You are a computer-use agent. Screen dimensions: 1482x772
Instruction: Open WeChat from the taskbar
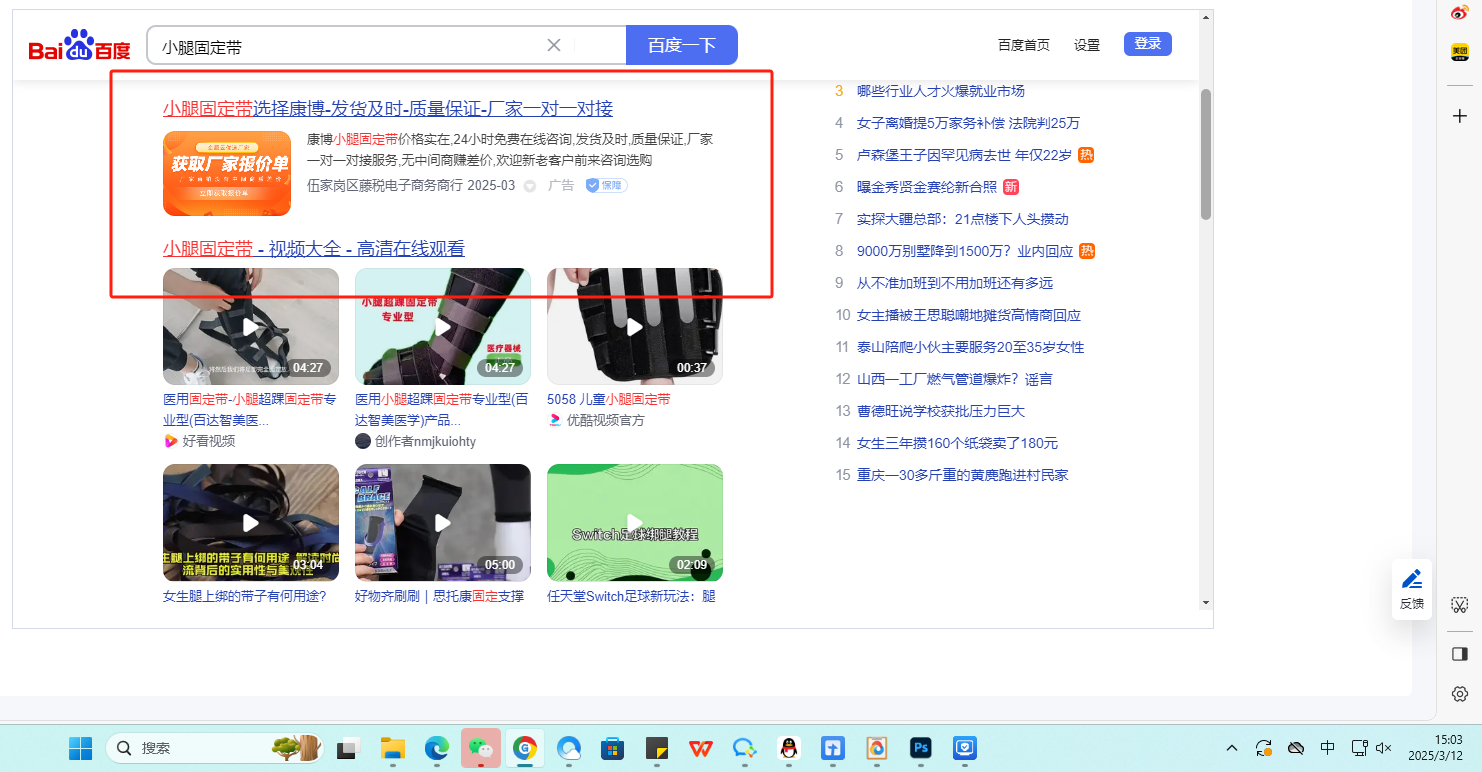[480, 748]
